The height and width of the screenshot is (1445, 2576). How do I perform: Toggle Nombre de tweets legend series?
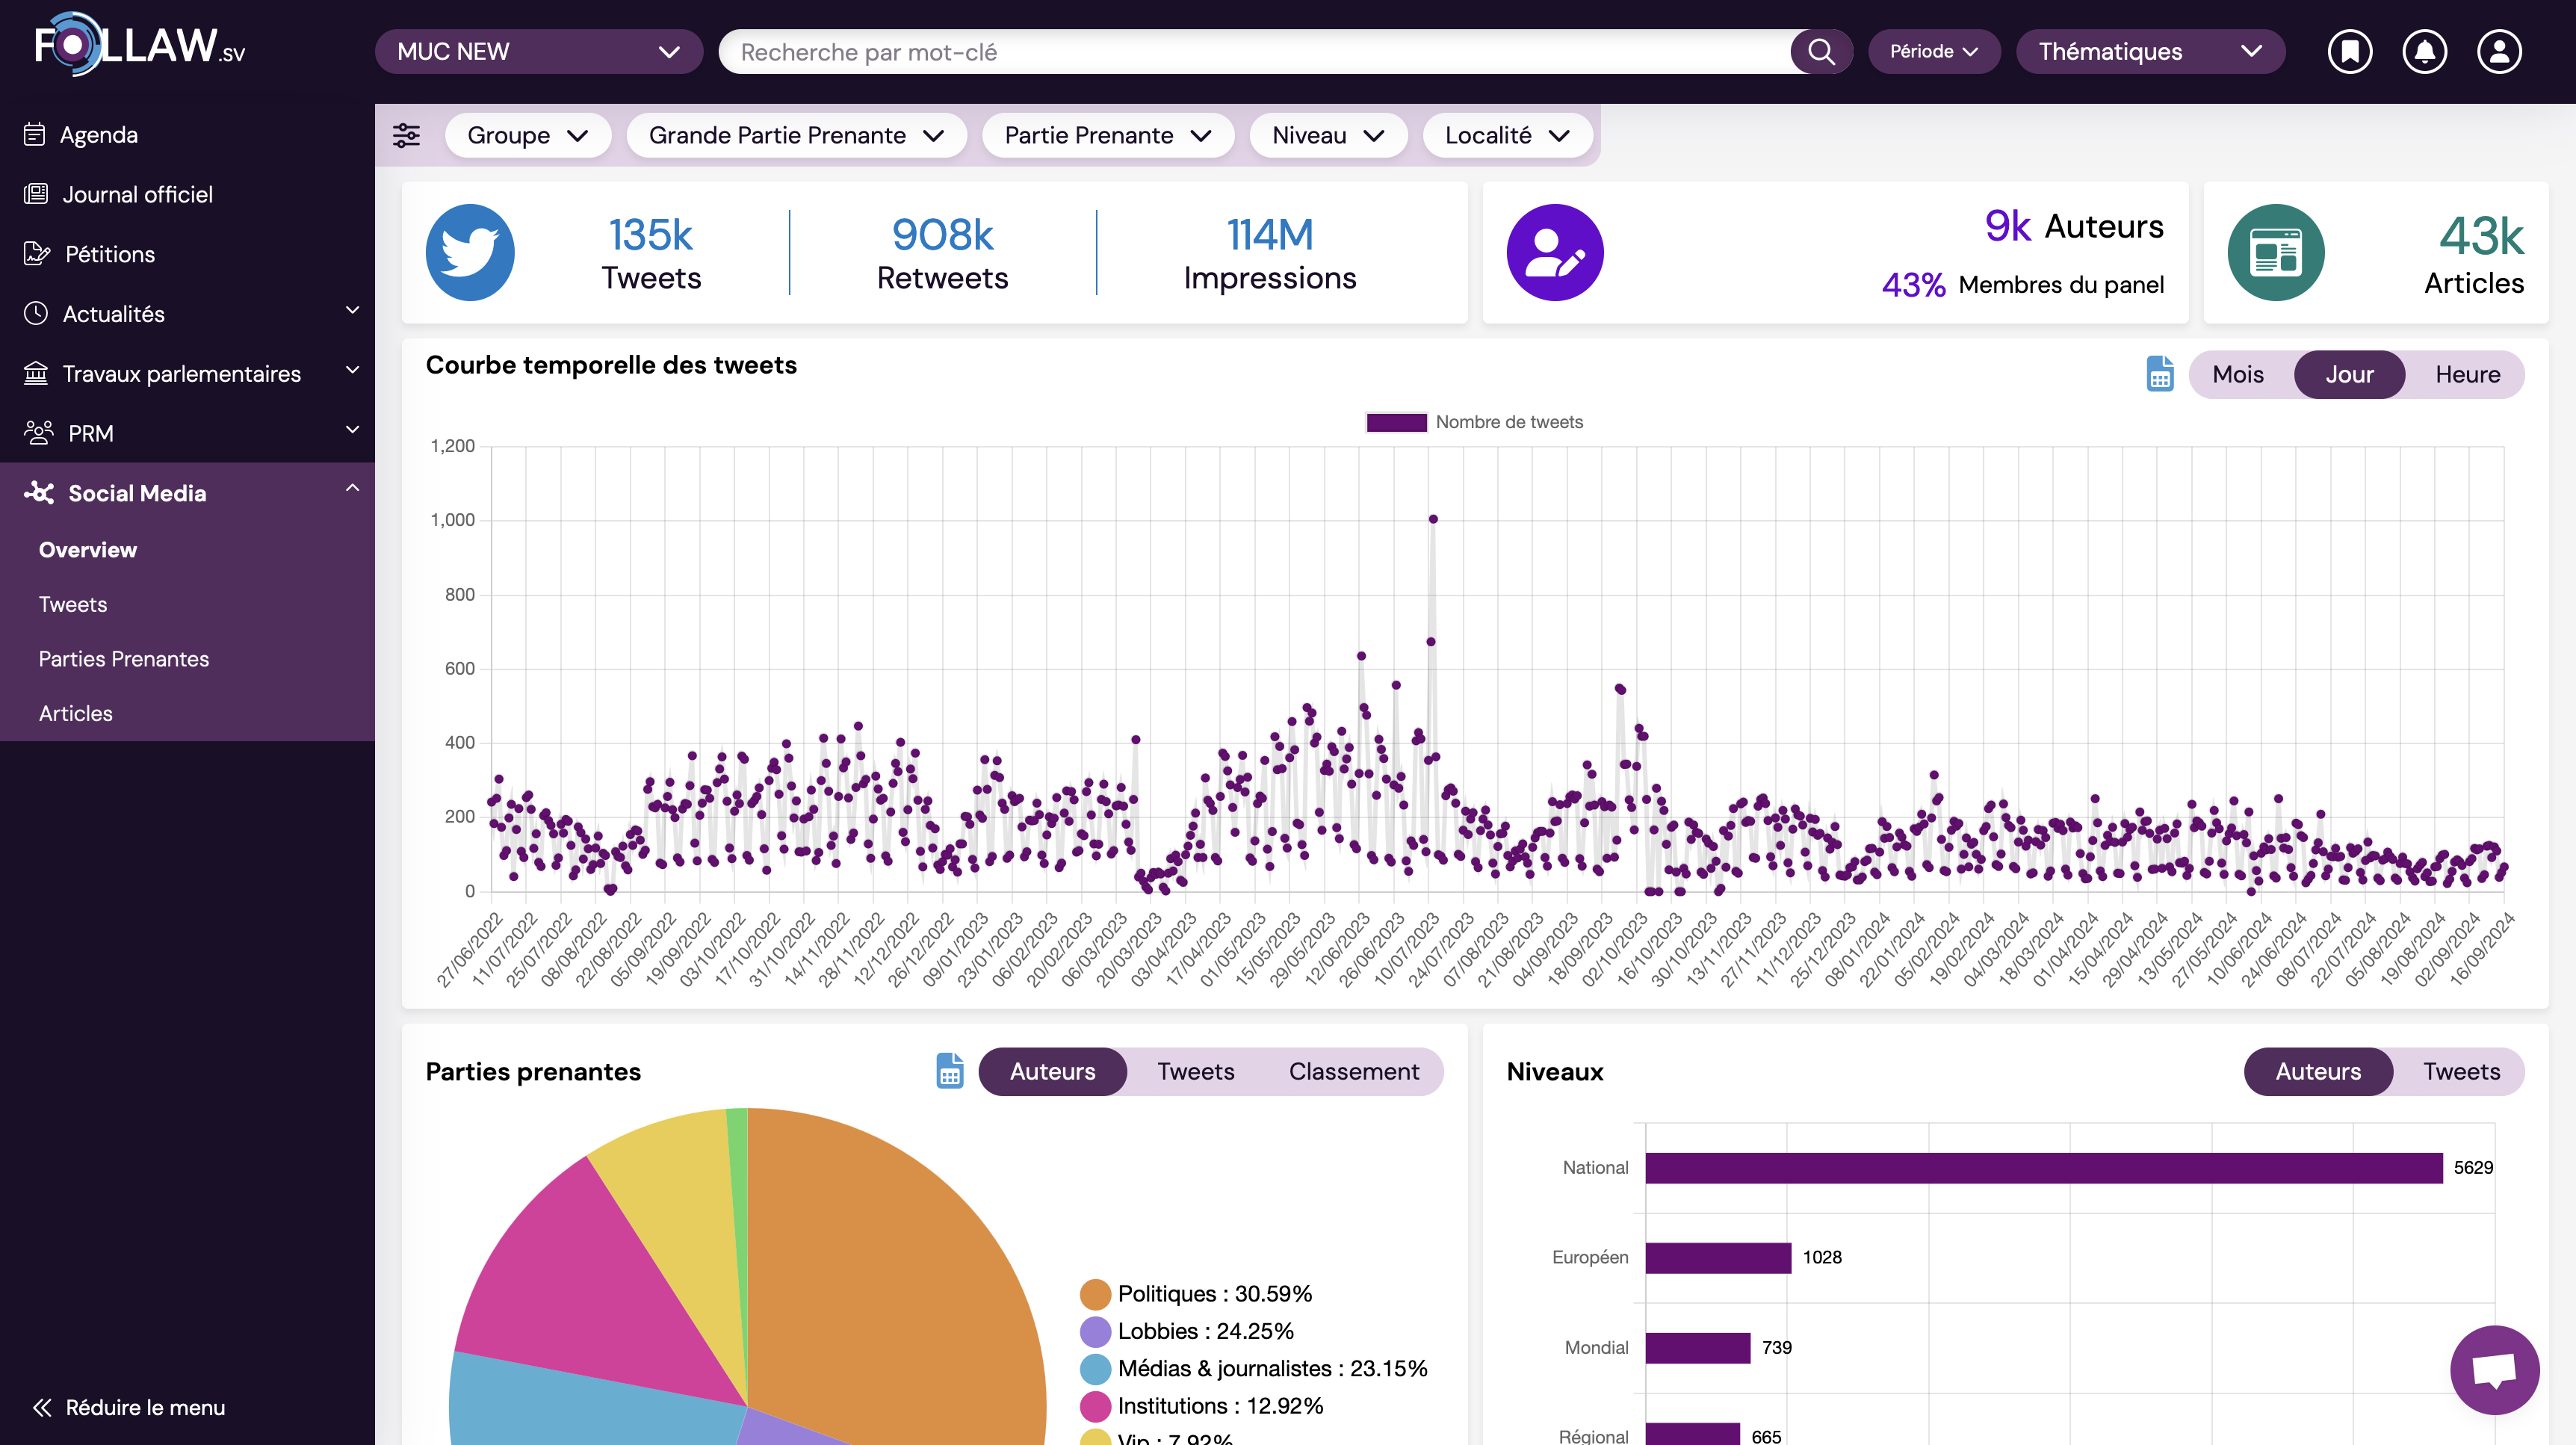point(1474,422)
